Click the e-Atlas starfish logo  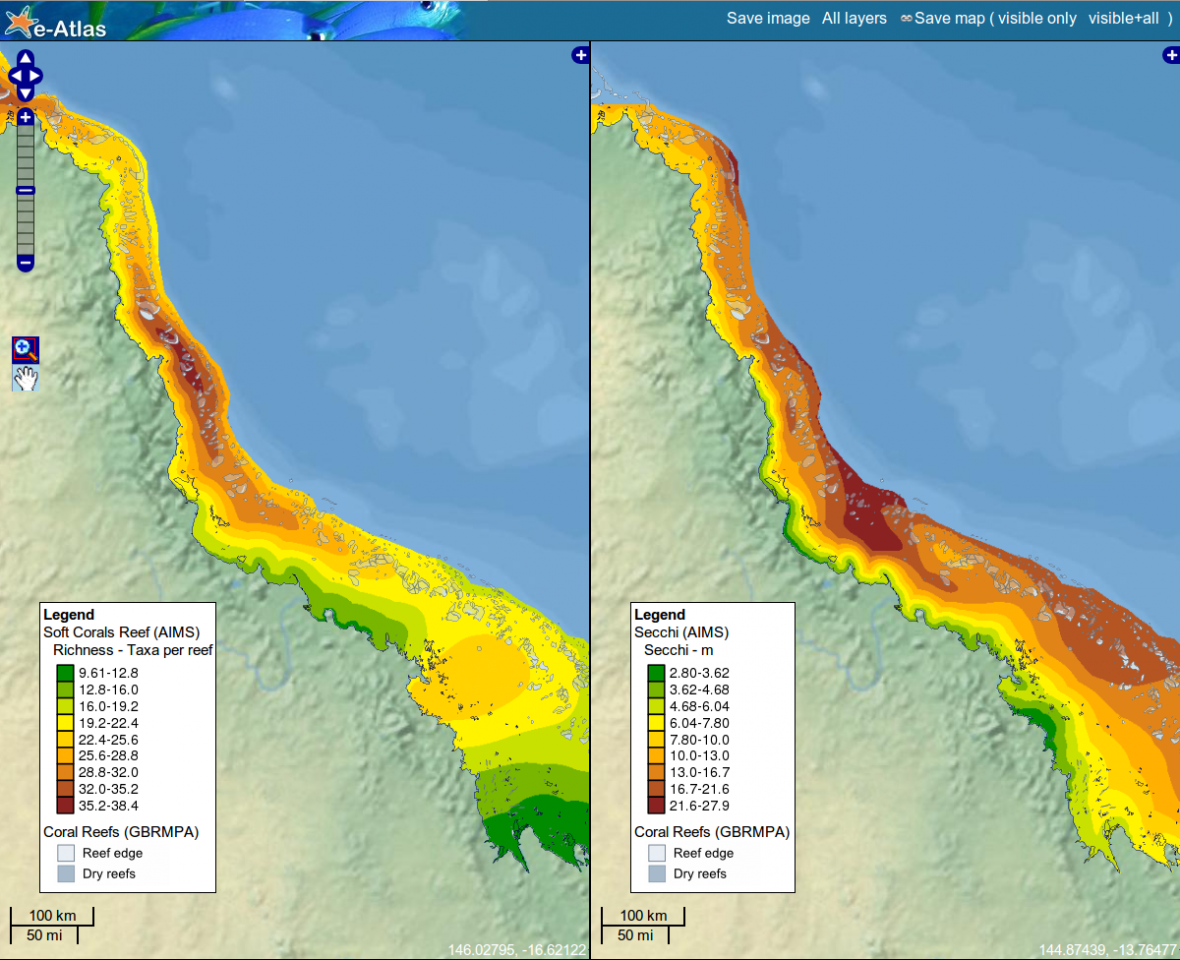[21, 21]
